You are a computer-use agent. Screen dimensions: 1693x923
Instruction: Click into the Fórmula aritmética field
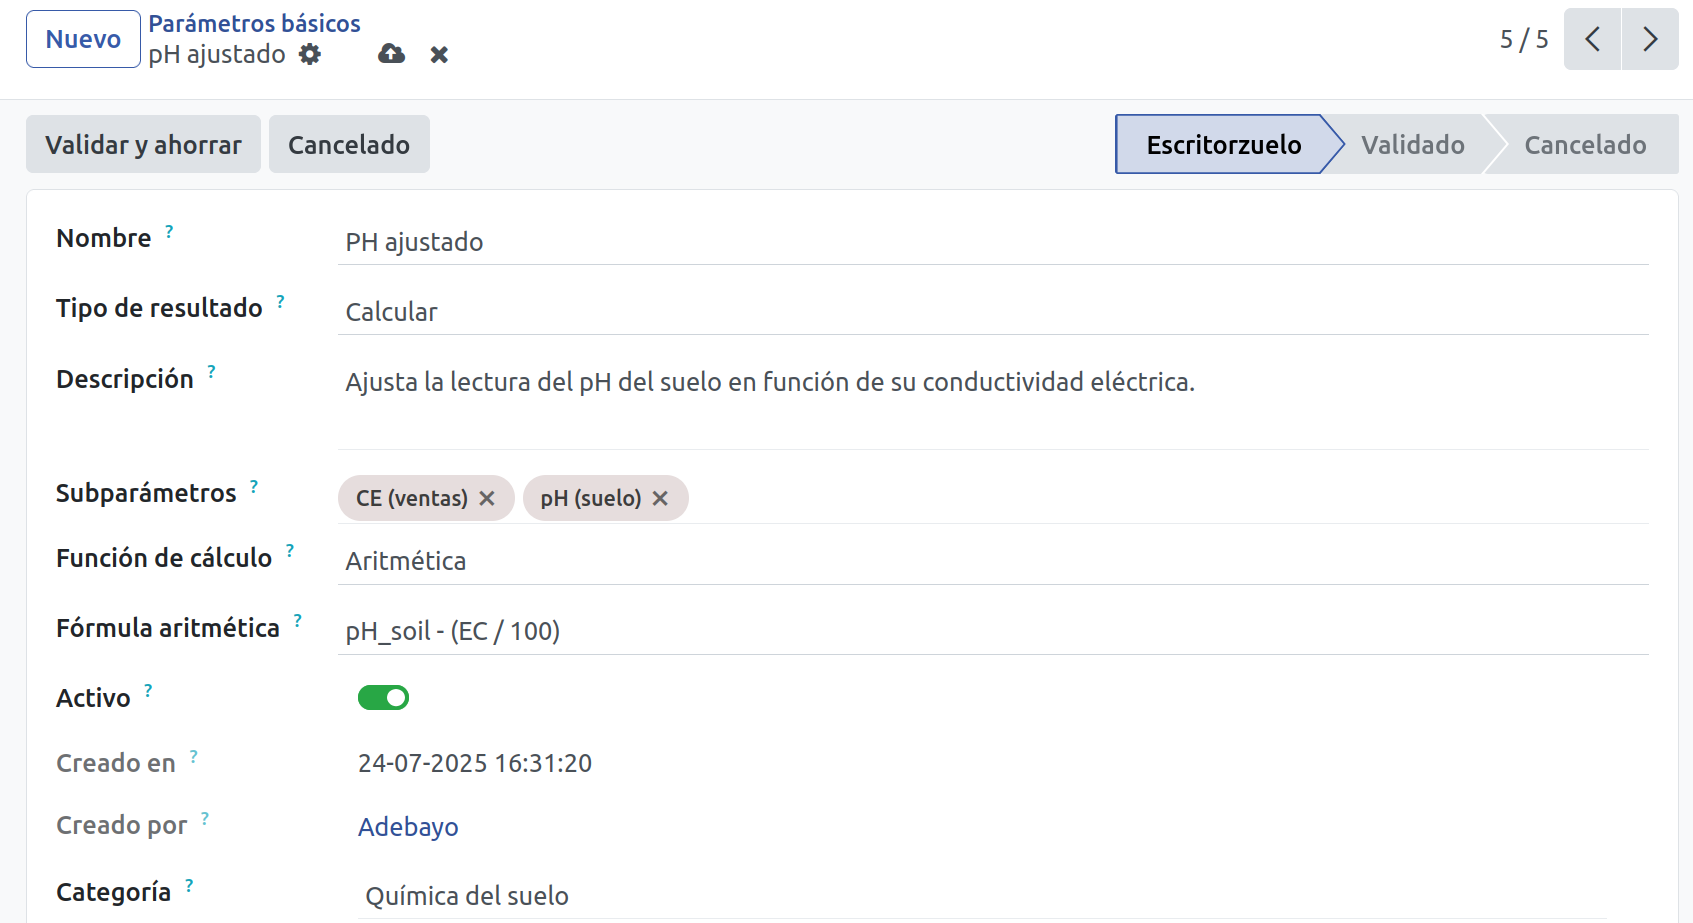pyautogui.click(x=993, y=631)
